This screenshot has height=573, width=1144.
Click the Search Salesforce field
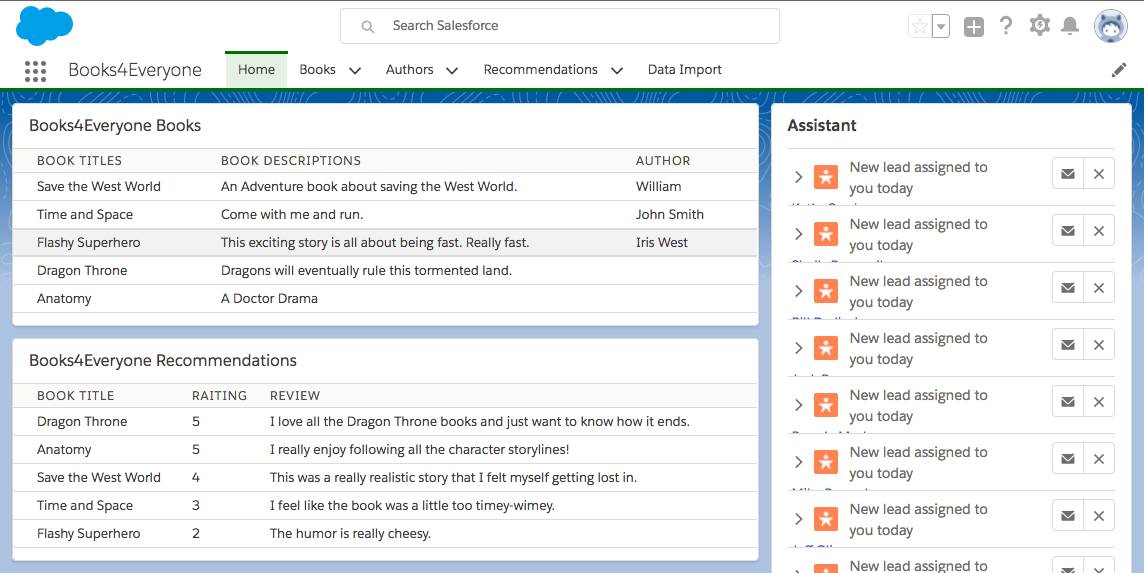(560, 26)
